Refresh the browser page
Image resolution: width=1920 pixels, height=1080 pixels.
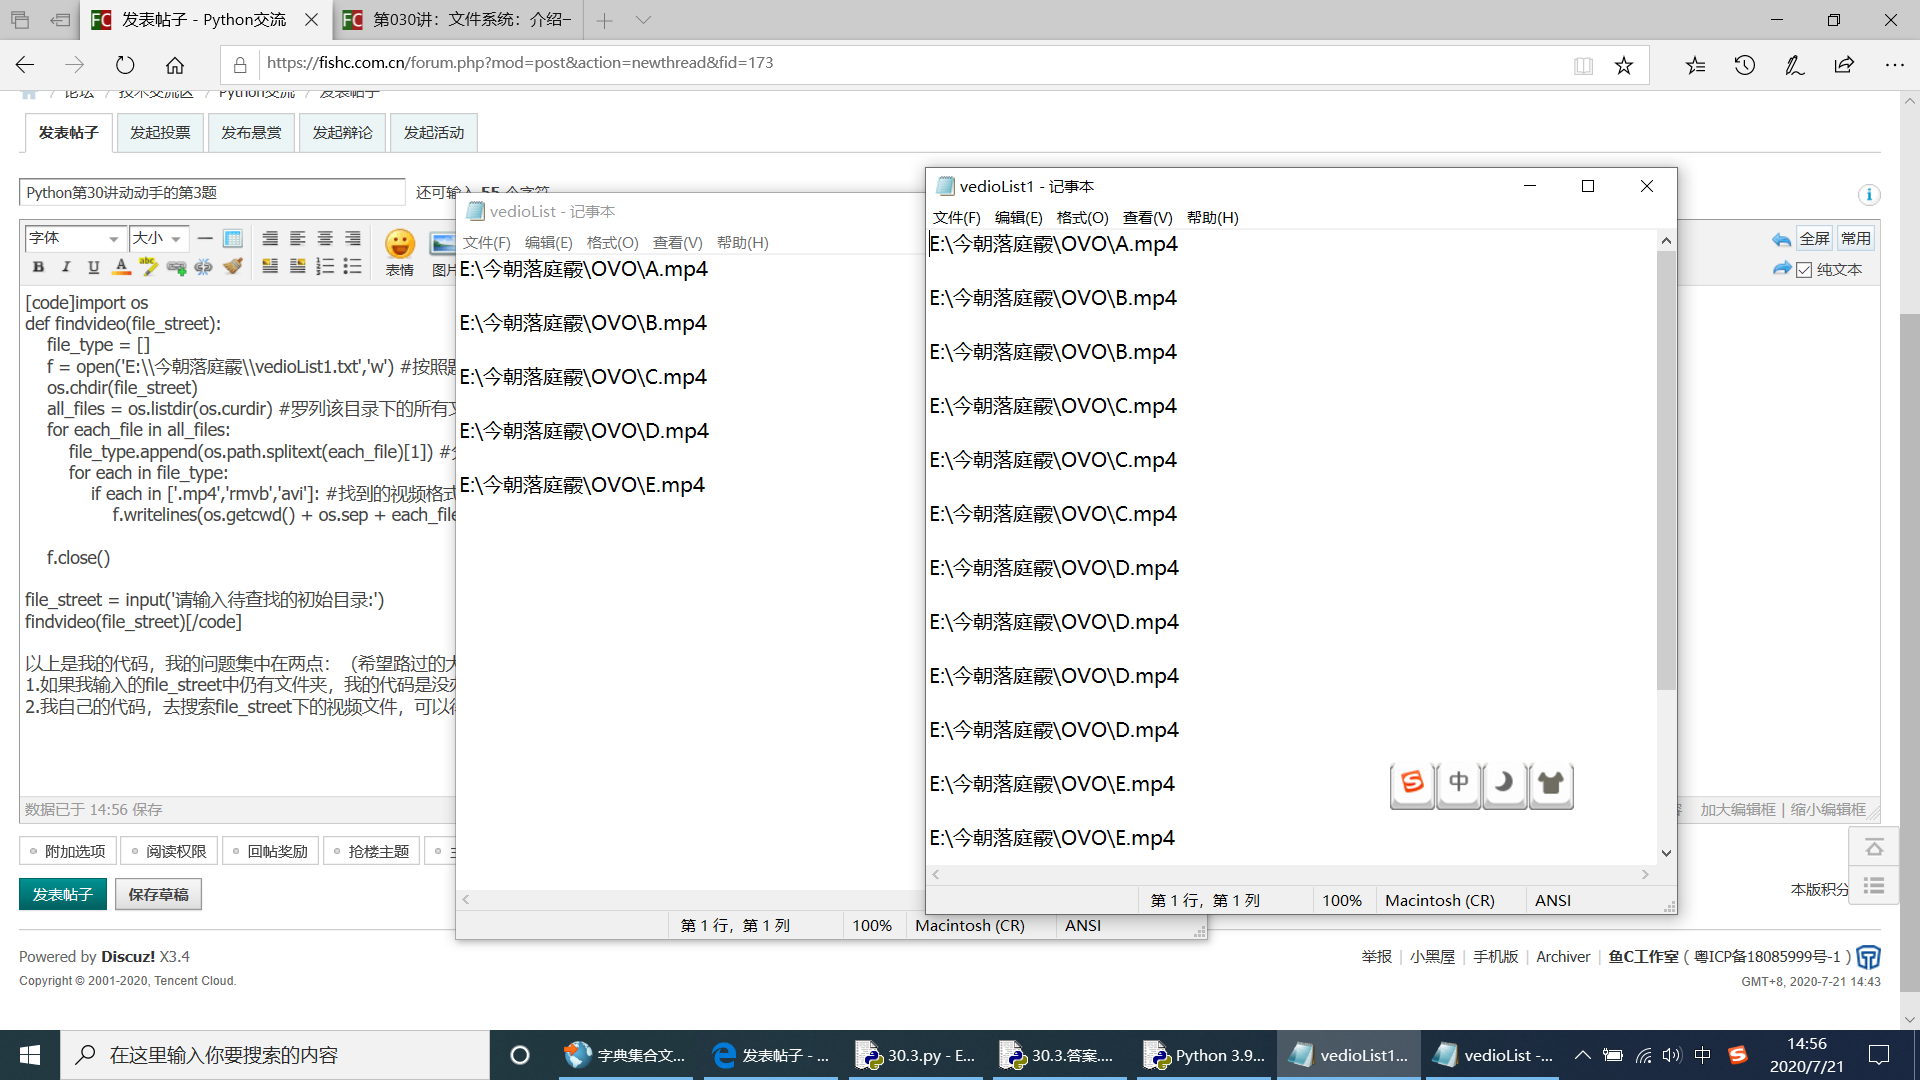[x=125, y=65]
